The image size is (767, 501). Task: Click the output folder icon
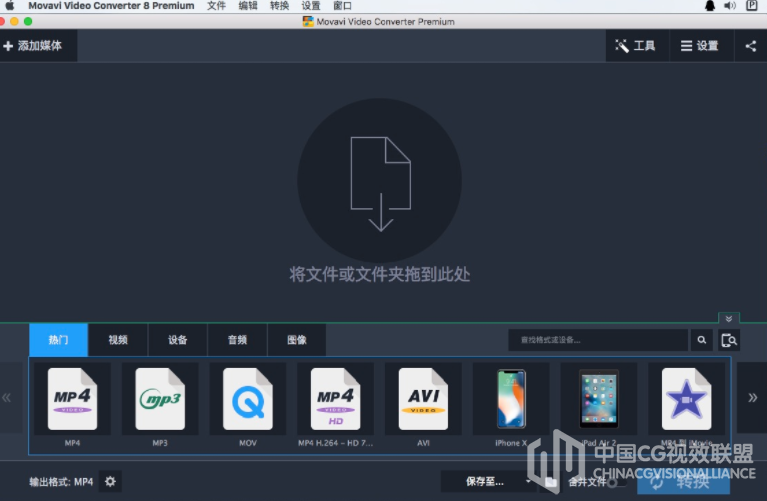[551, 482]
